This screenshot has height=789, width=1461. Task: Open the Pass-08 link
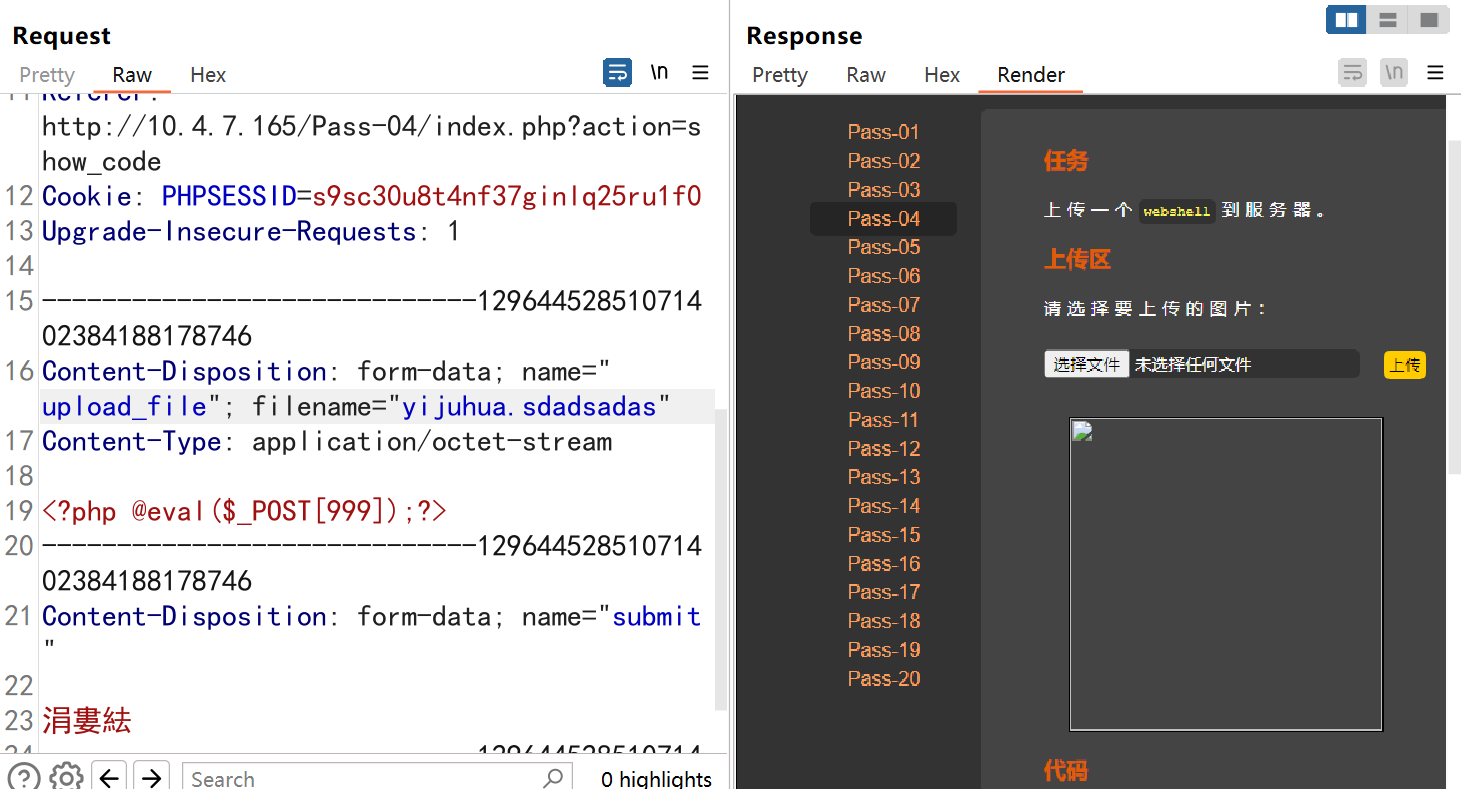point(883,334)
